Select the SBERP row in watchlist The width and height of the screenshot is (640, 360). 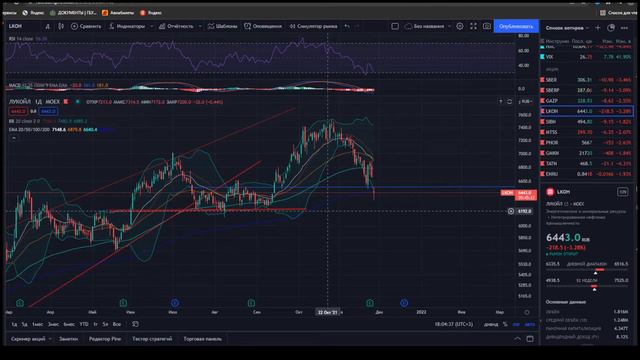click(587, 90)
